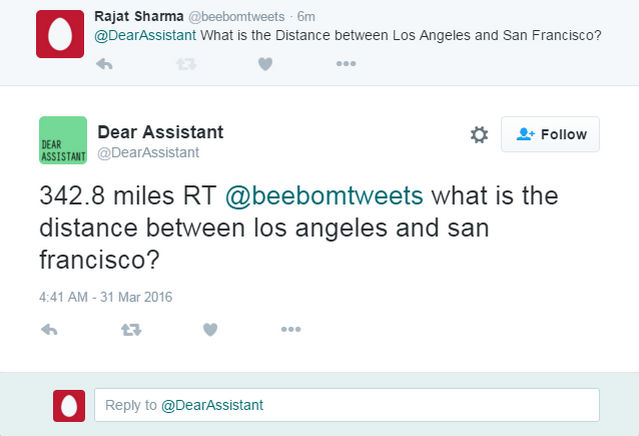Focus the Reply to @DearAssistant field
This screenshot has width=639, height=436.
click(x=347, y=405)
